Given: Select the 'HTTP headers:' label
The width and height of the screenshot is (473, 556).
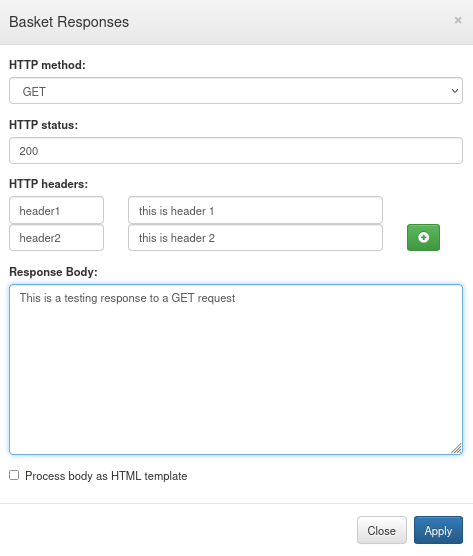Looking at the screenshot, I should (x=48, y=184).
